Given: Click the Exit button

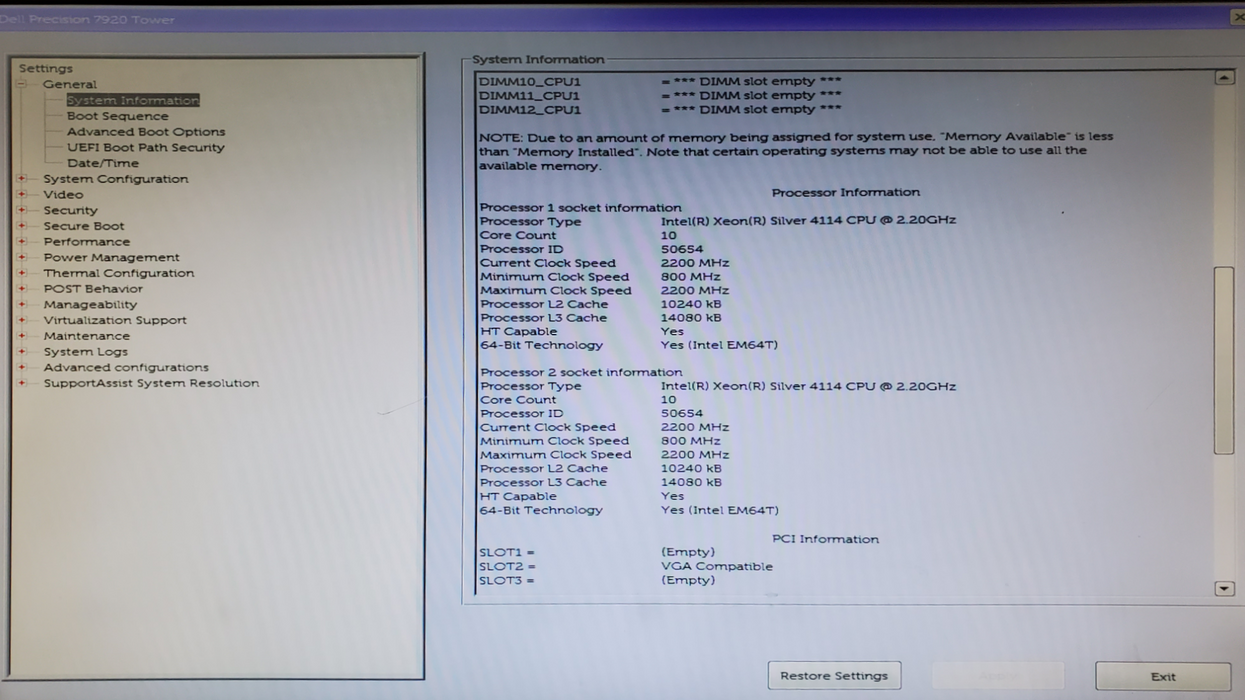Looking at the screenshot, I should point(1163,677).
